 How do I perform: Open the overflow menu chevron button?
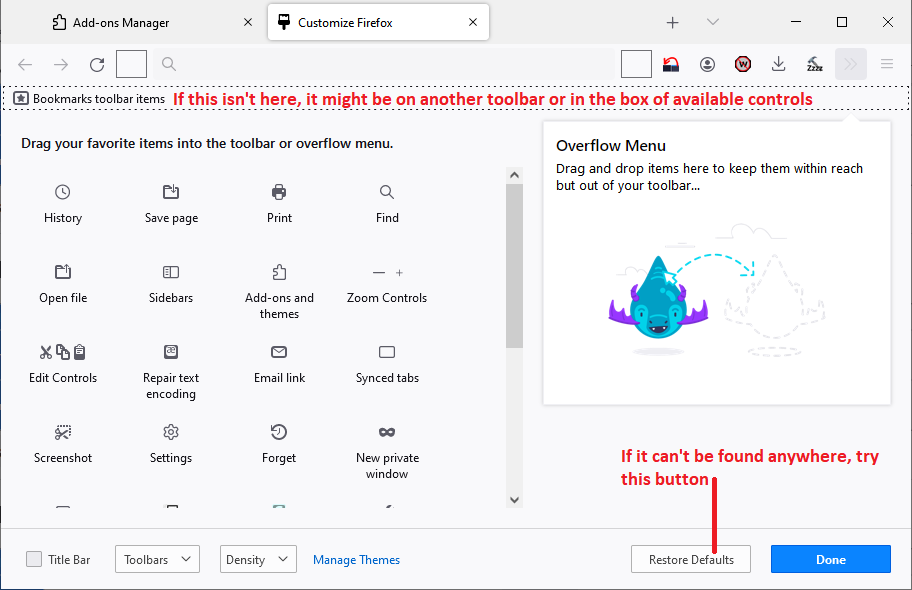[x=851, y=64]
